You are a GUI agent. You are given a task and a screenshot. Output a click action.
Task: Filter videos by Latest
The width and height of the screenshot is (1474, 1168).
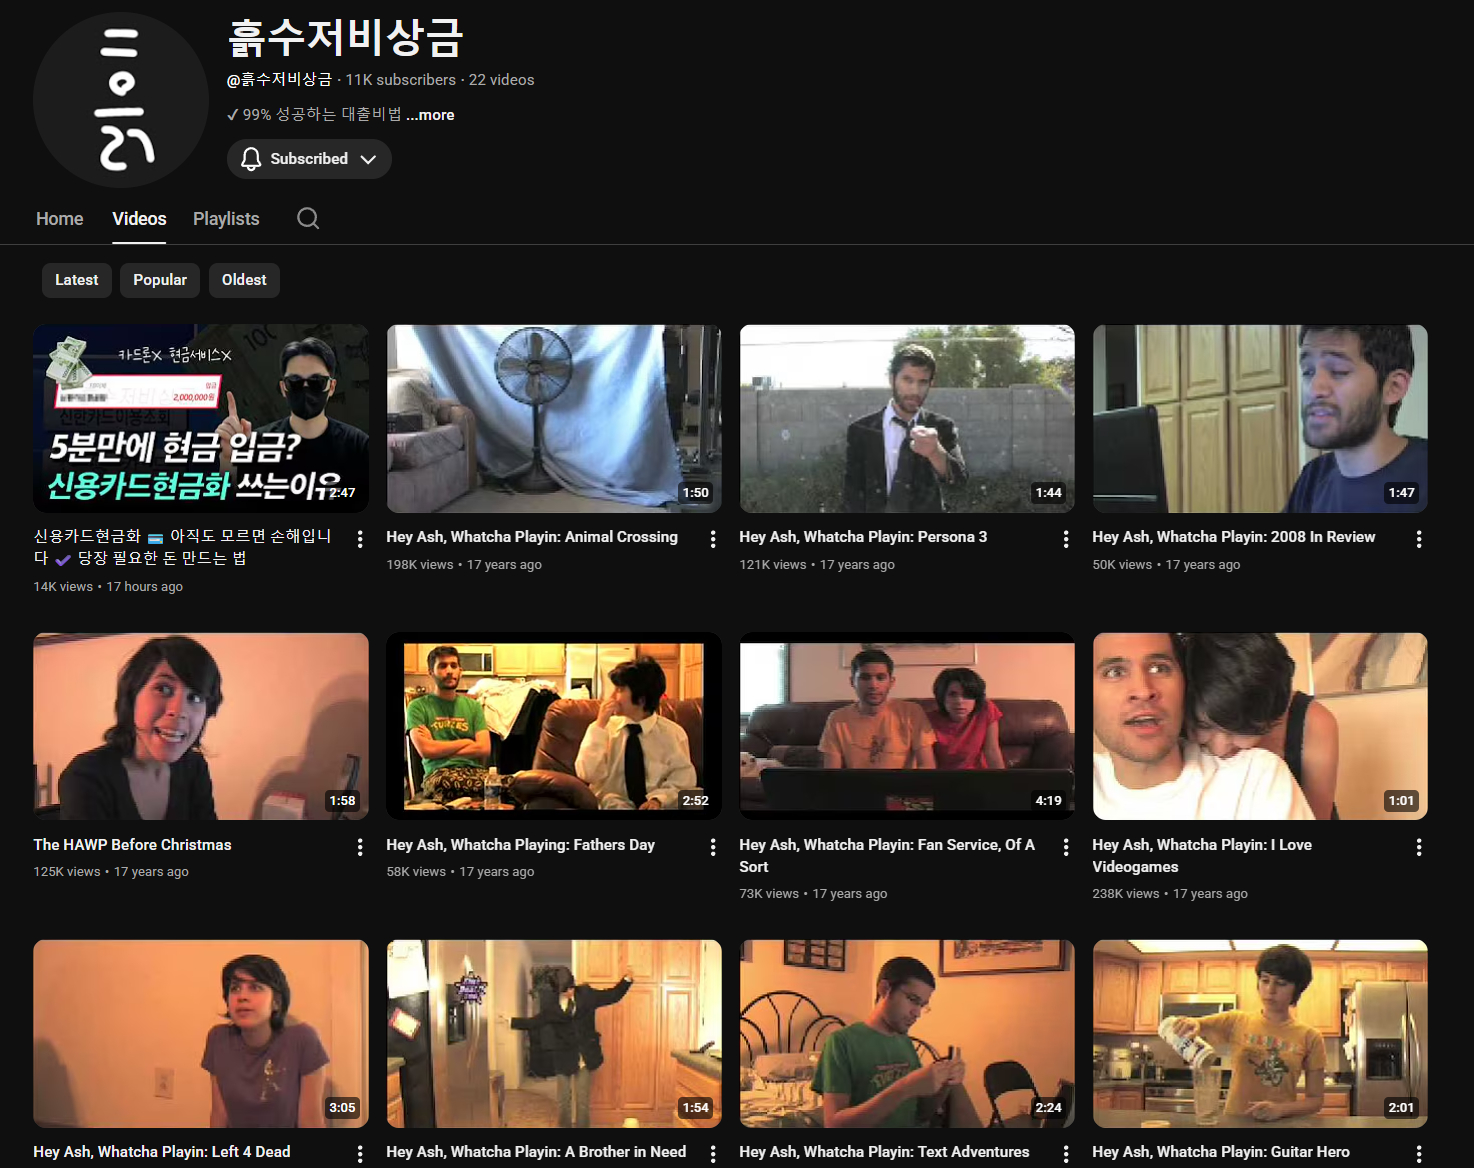(x=76, y=280)
